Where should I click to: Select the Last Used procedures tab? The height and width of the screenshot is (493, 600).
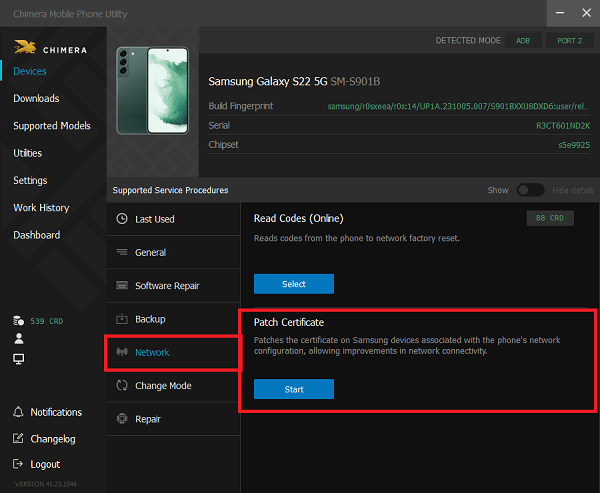pos(173,219)
